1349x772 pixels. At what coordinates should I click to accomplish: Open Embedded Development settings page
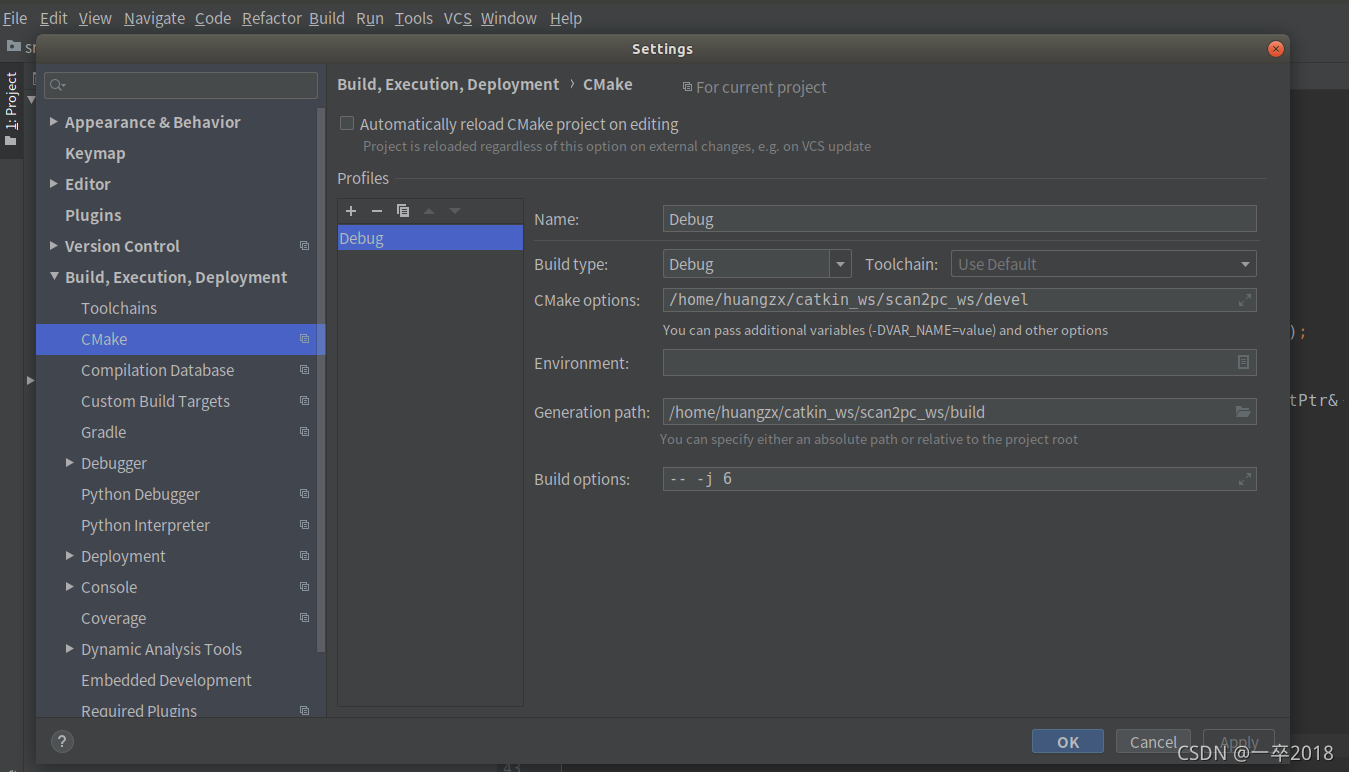[x=166, y=680]
